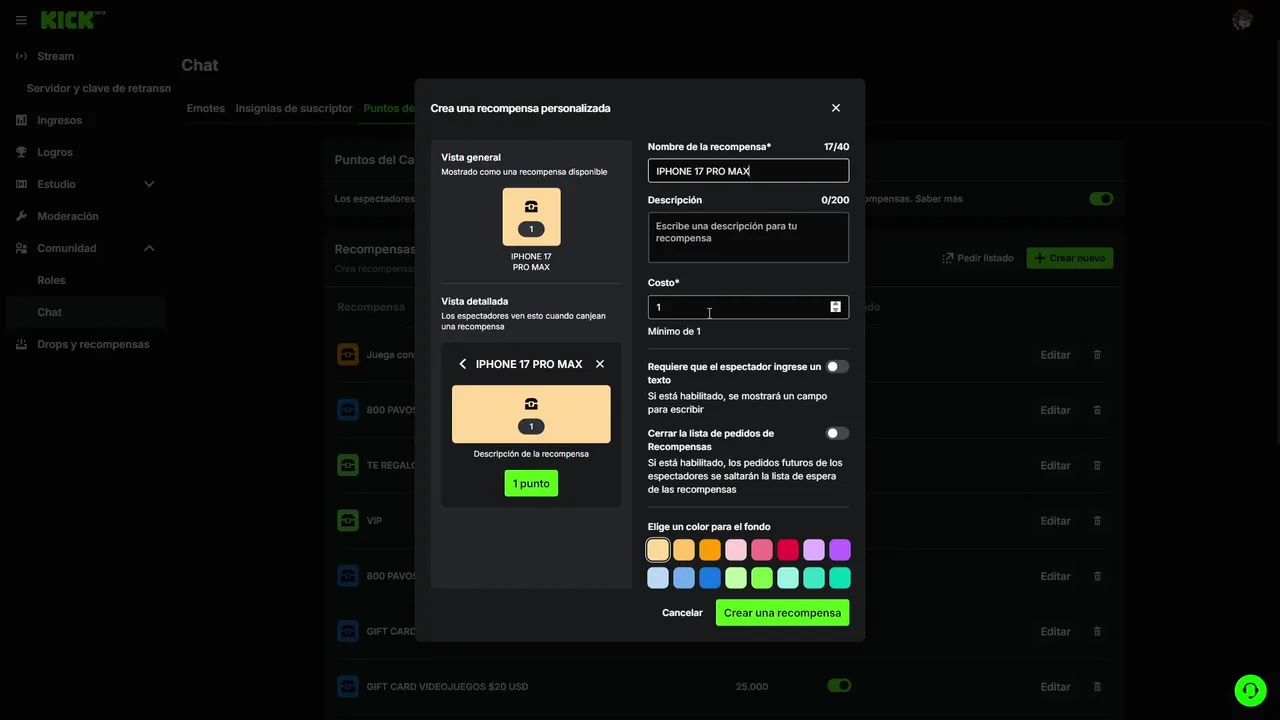Delete the TE REGALO reward row
Viewport: 1280px width, 720px height.
tap(1097, 465)
